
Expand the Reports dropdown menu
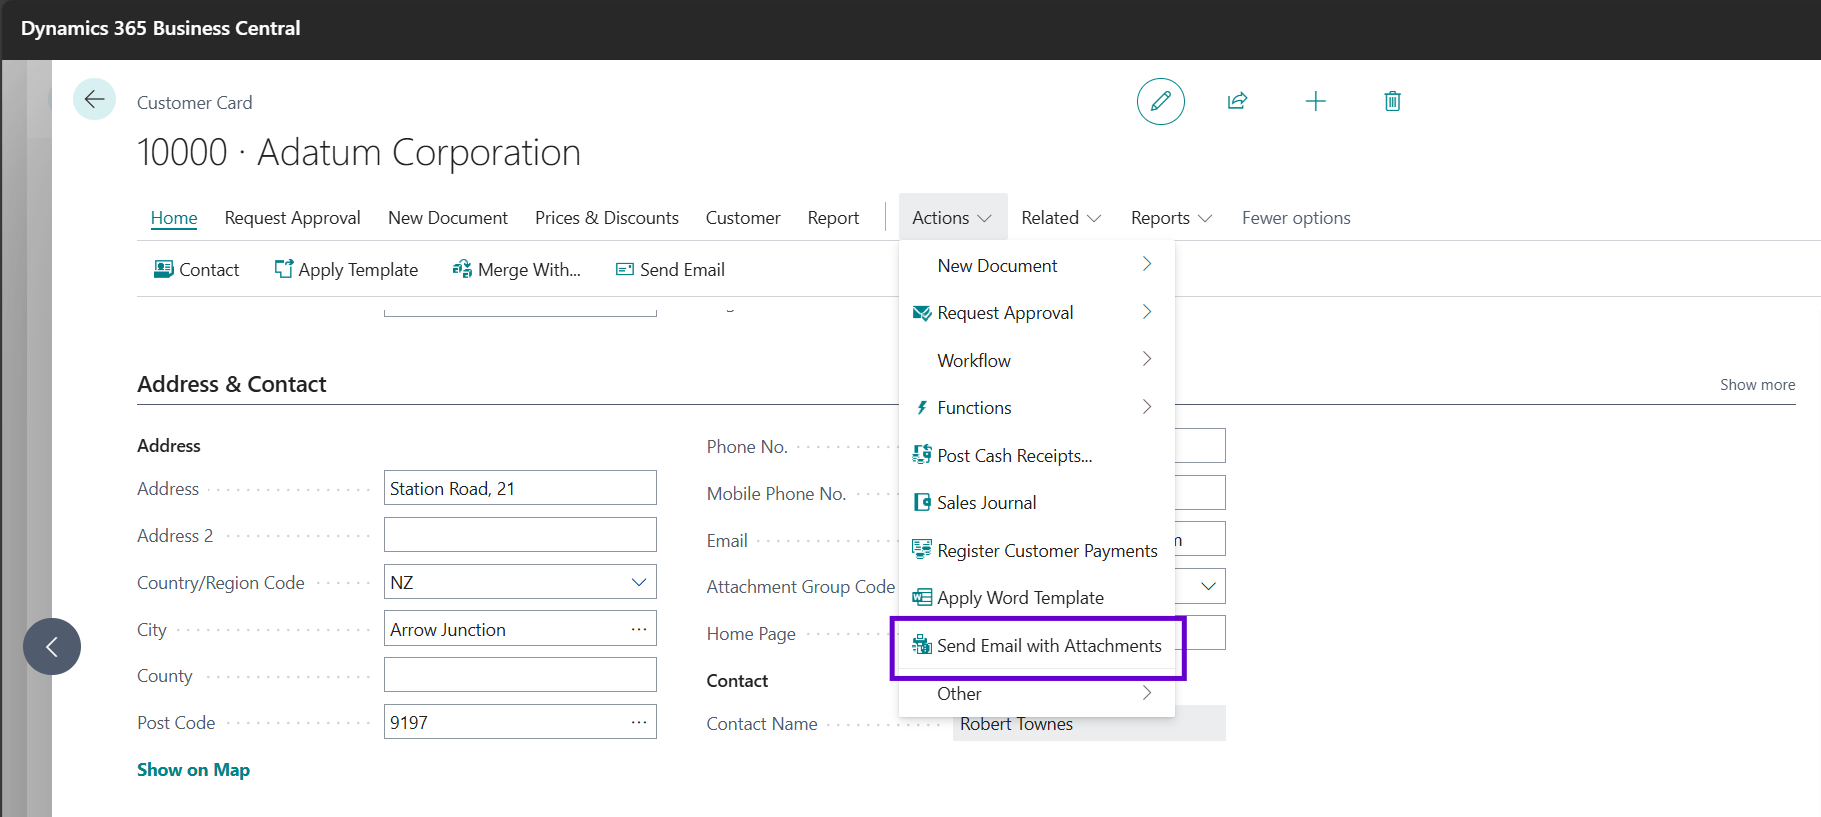1170,217
